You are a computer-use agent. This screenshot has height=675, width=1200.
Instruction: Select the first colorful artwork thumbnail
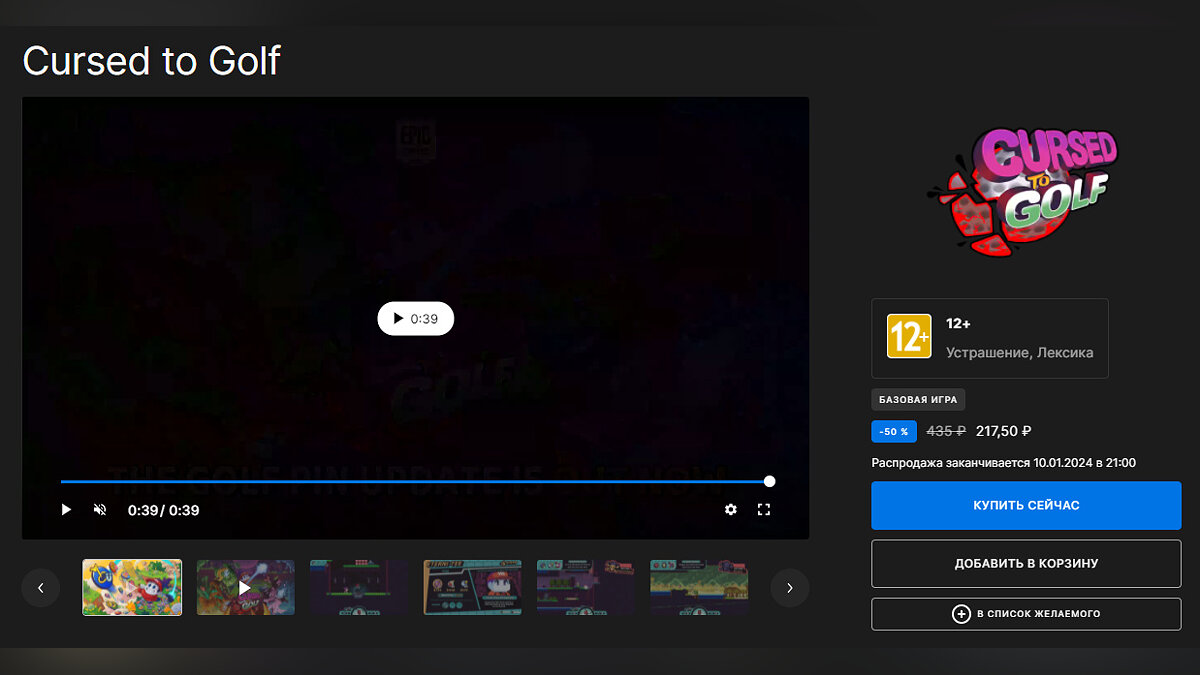[x=132, y=587]
